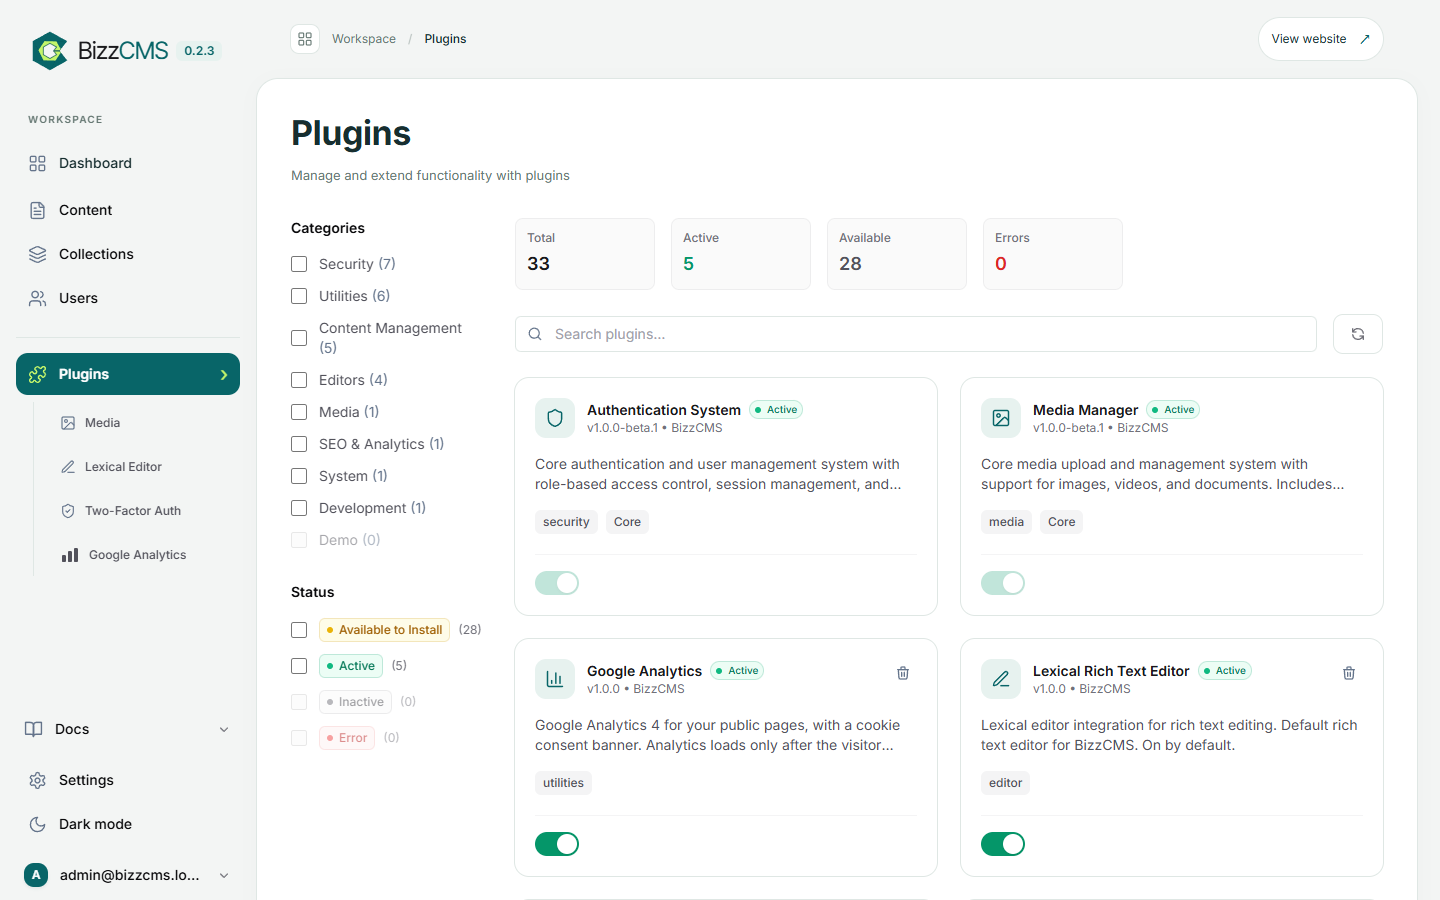
Task: Click the bar chart icon on Google Analytics card
Action: tap(555, 679)
